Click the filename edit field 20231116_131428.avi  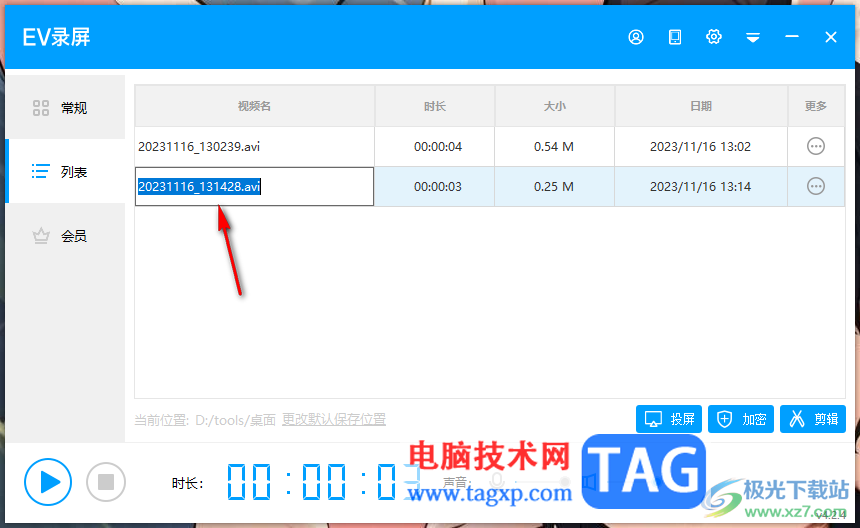(254, 186)
